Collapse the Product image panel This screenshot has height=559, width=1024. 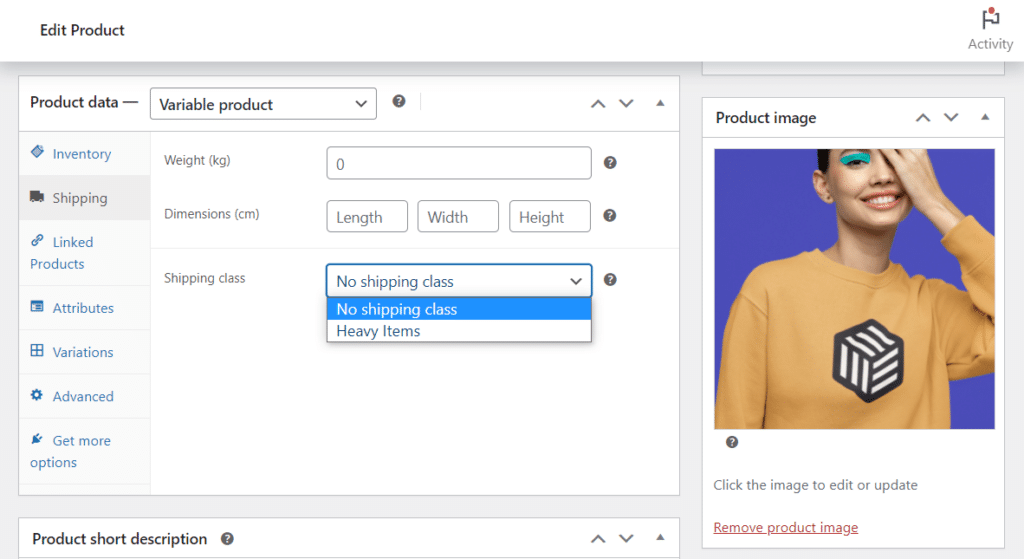pyautogui.click(x=985, y=118)
